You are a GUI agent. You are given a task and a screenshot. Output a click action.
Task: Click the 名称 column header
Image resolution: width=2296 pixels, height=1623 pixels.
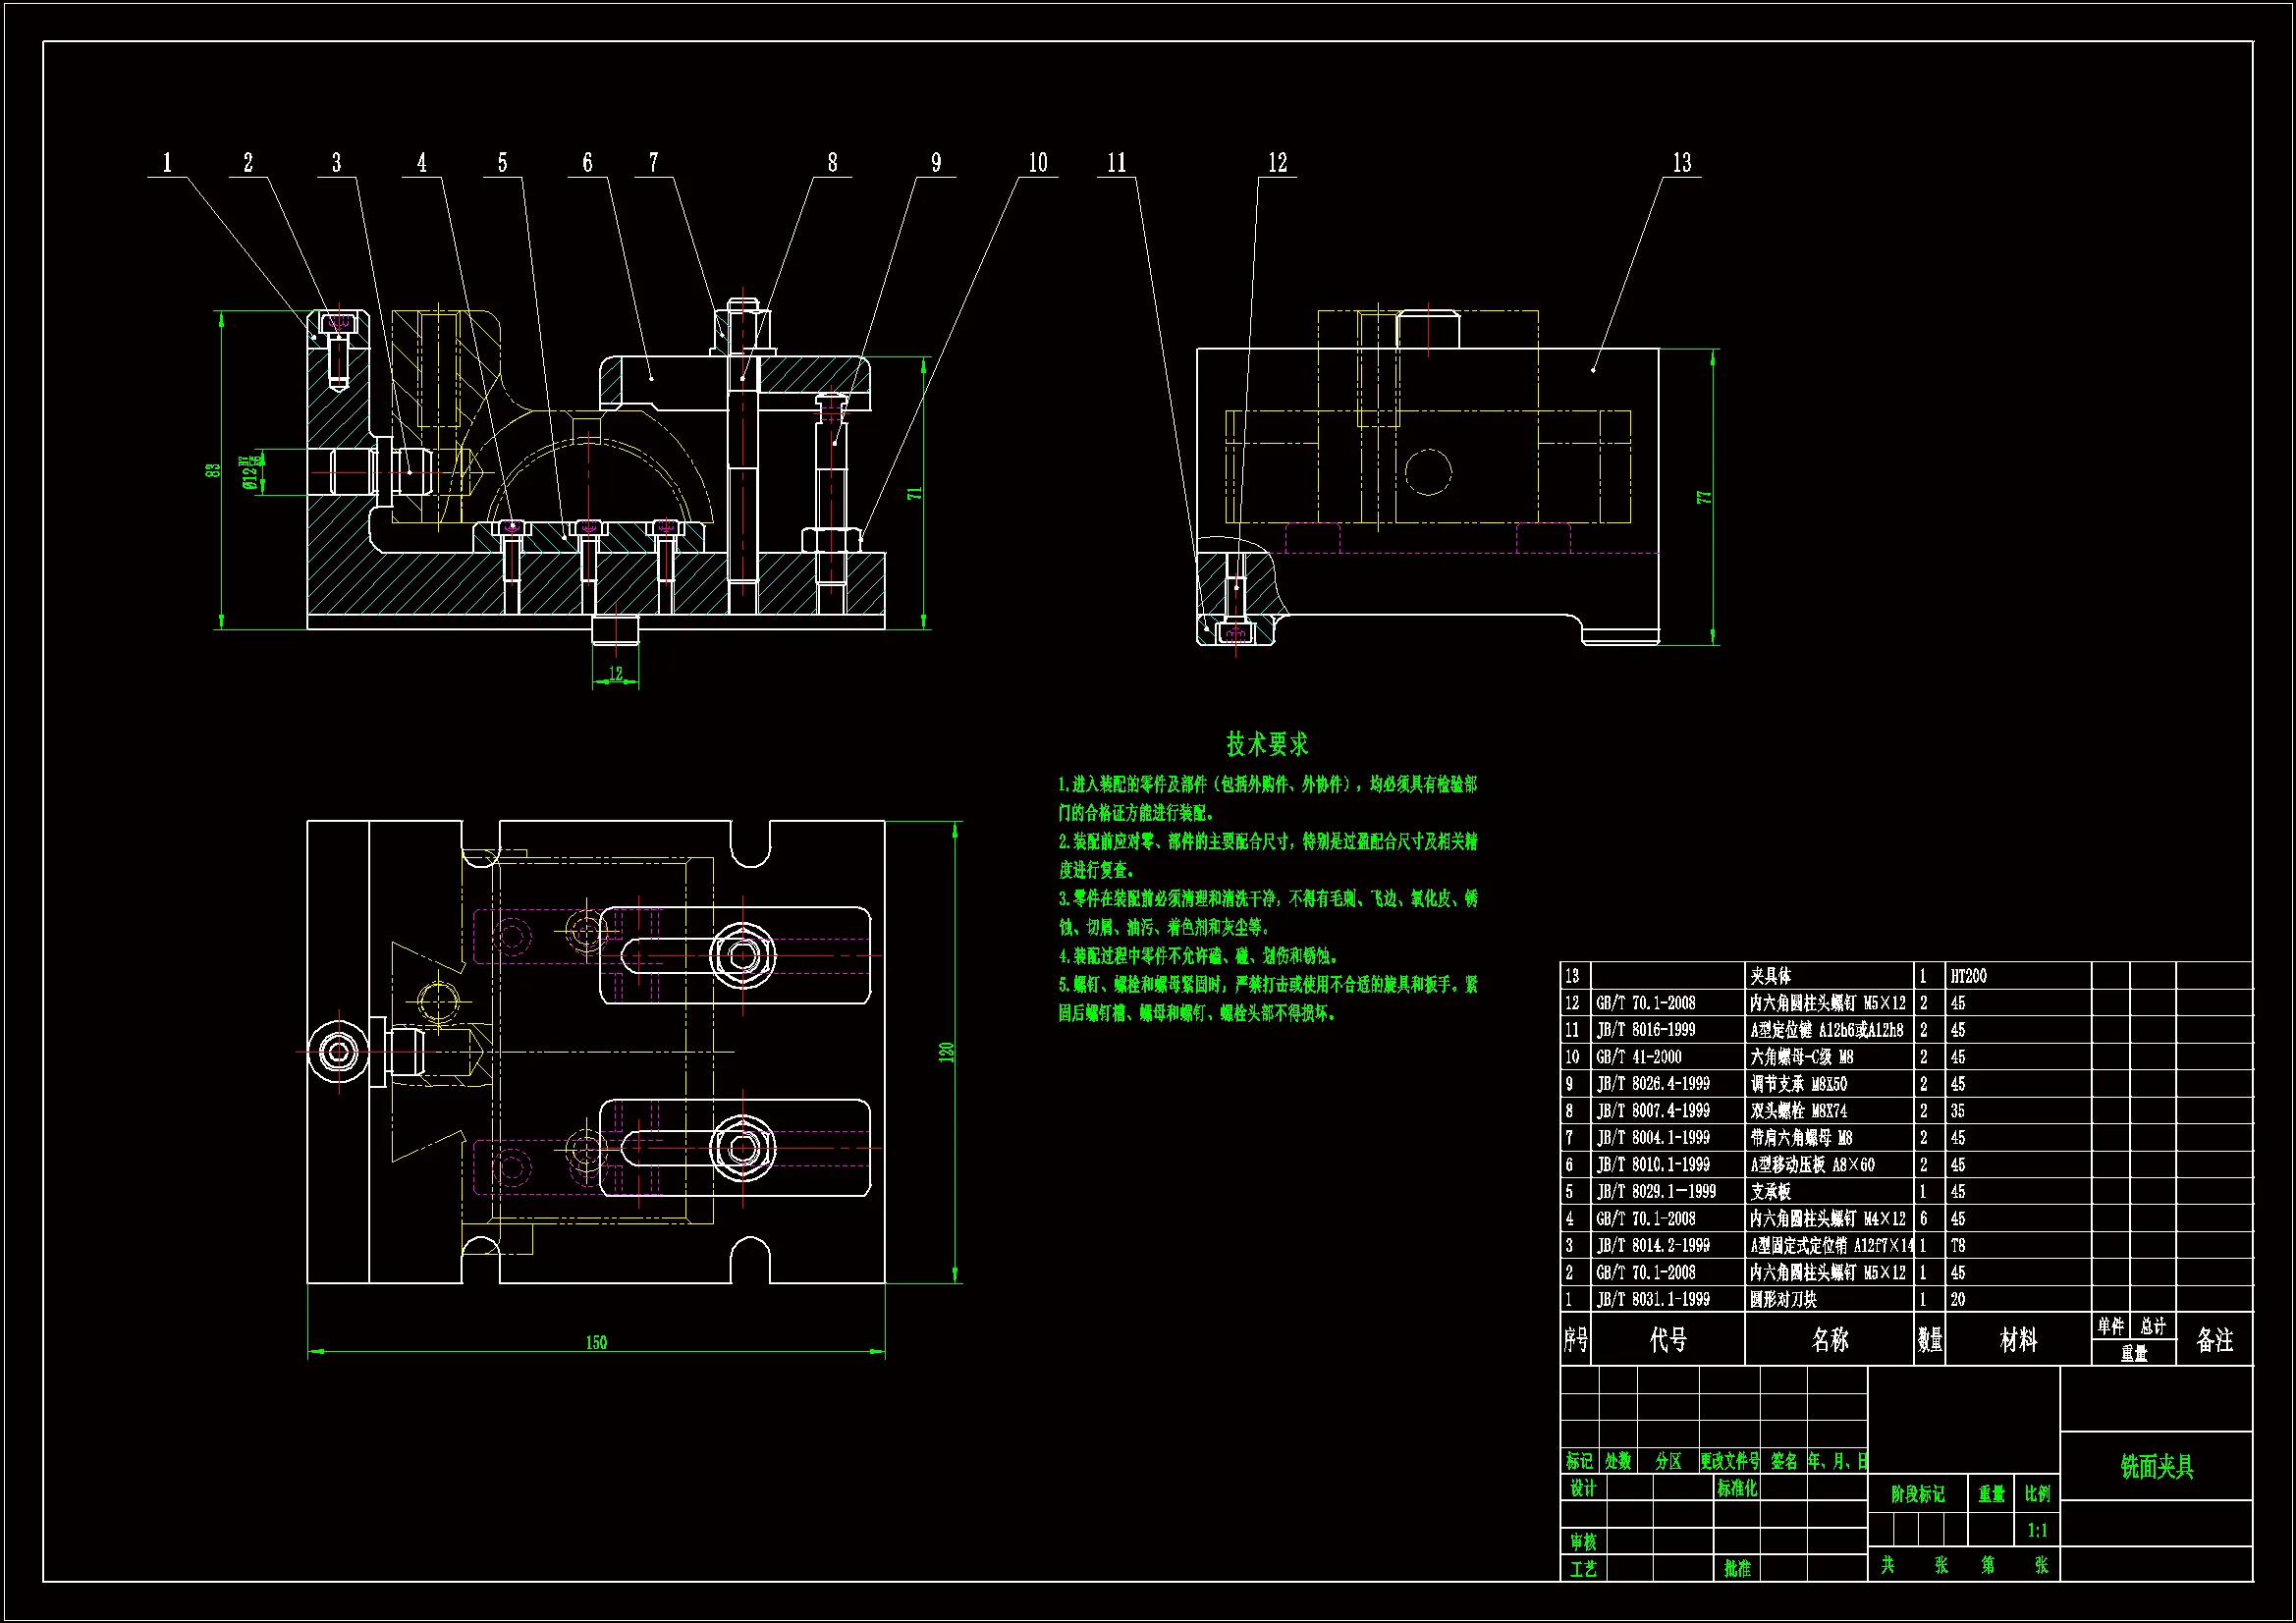pyautogui.click(x=1829, y=1340)
